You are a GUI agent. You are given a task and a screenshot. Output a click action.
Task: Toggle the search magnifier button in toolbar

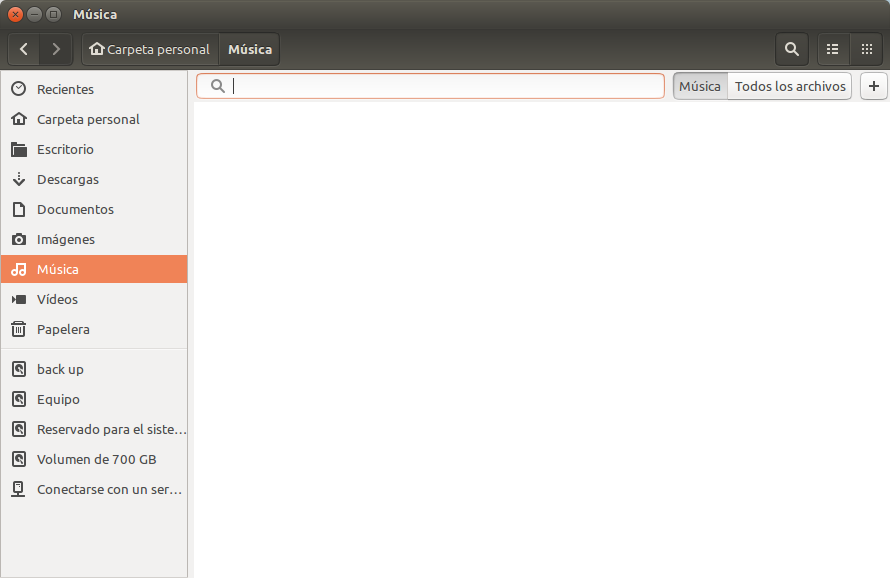[x=792, y=49]
